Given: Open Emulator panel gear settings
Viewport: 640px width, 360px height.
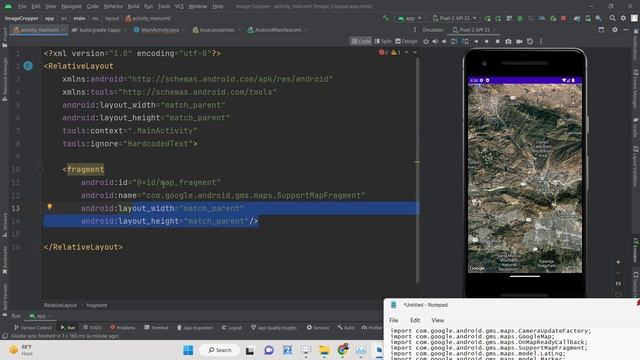Looking at the screenshot, I should click(x=615, y=30).
